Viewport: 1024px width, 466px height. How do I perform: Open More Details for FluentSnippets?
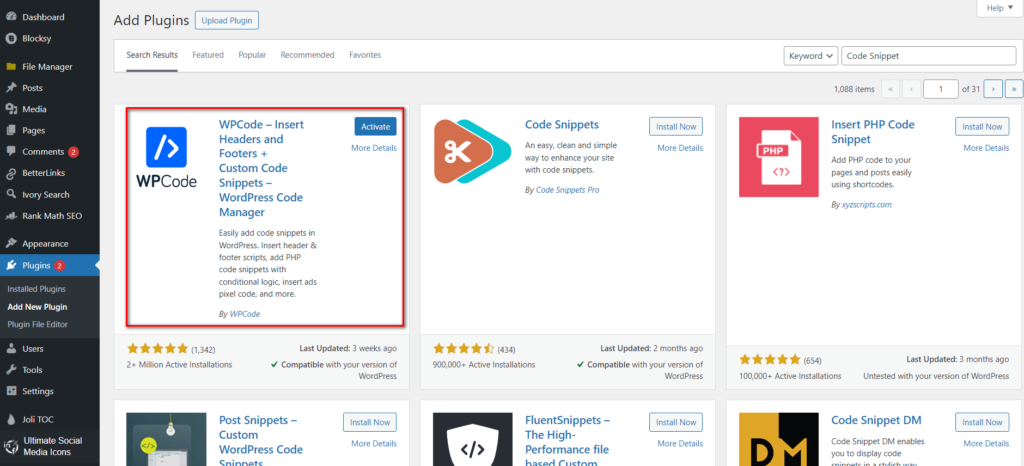[x=680, y=444]
